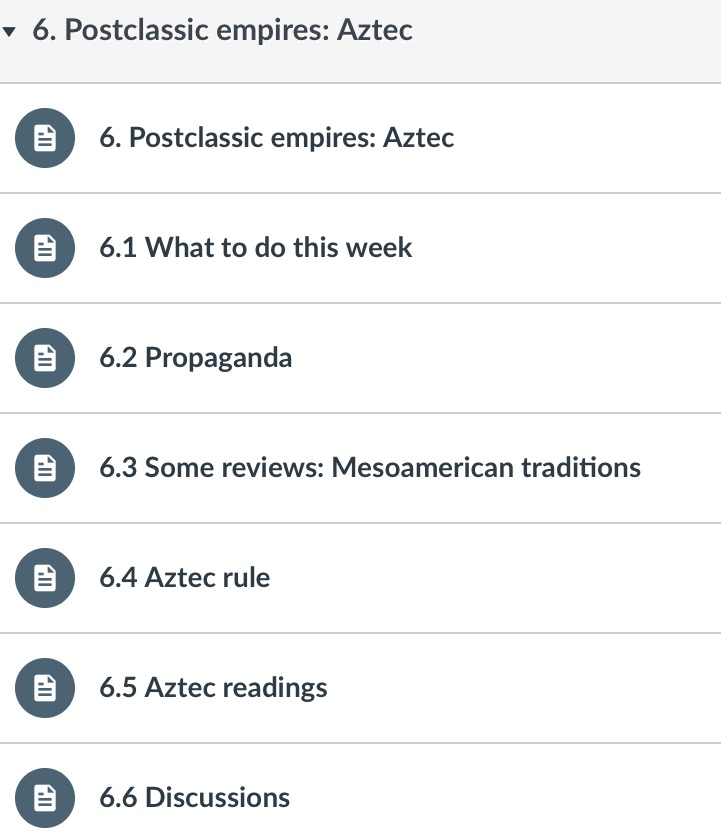Click page icon for 6.1 What to do
Image resolution: width=721 pixels, height=833 pixels.
point(44,247)
